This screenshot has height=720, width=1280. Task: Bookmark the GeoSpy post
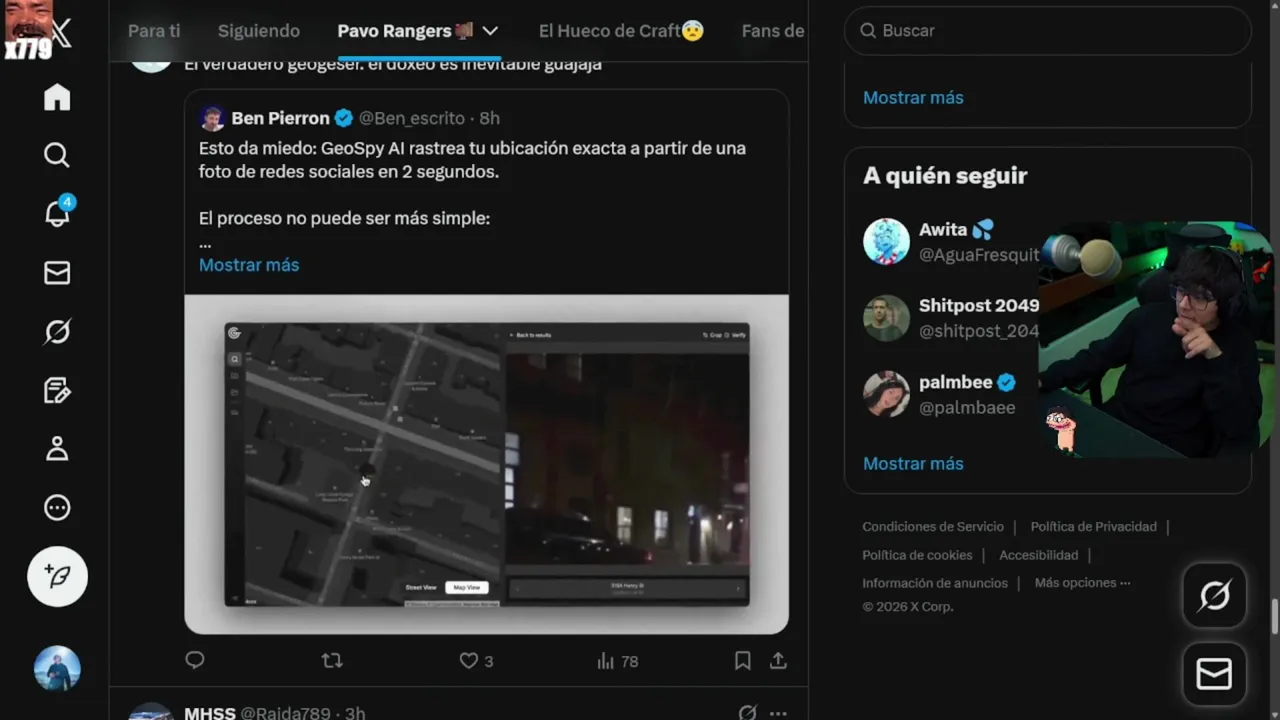click(x=742, y=661)
